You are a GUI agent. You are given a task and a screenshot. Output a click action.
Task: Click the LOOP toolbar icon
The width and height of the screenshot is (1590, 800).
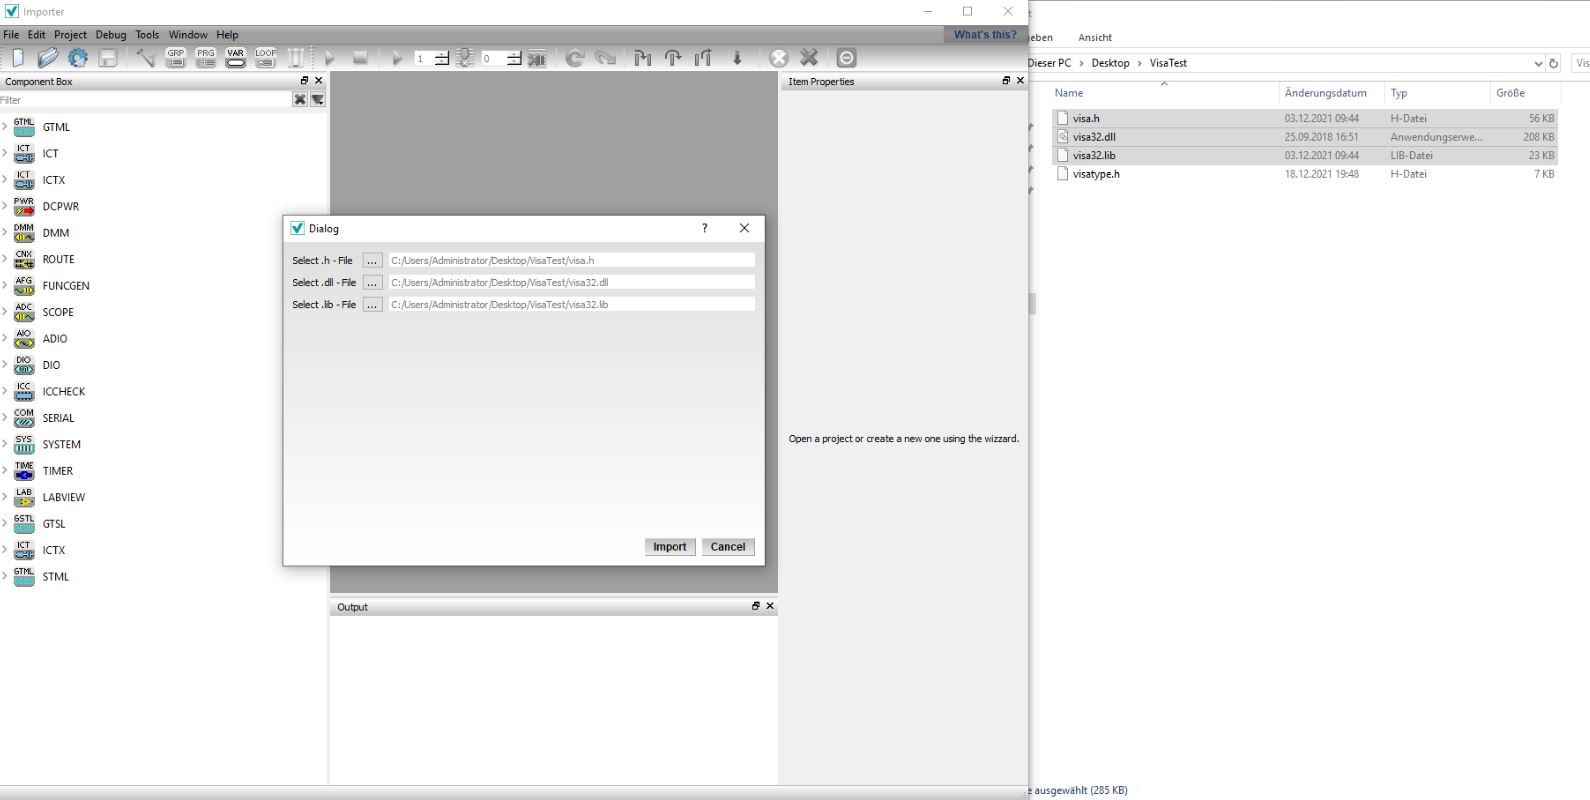pyautogui.click(x=266, y=58)
